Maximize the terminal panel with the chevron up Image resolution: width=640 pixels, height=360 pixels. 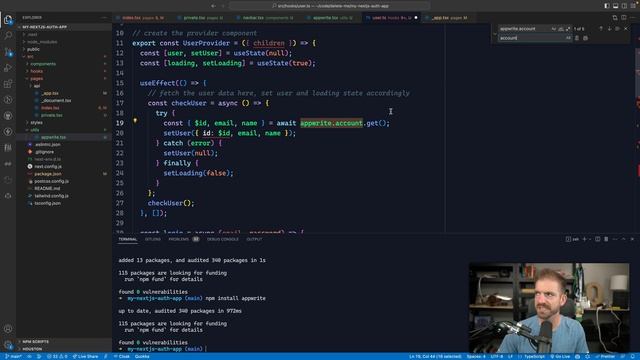(x=624, y=239)
